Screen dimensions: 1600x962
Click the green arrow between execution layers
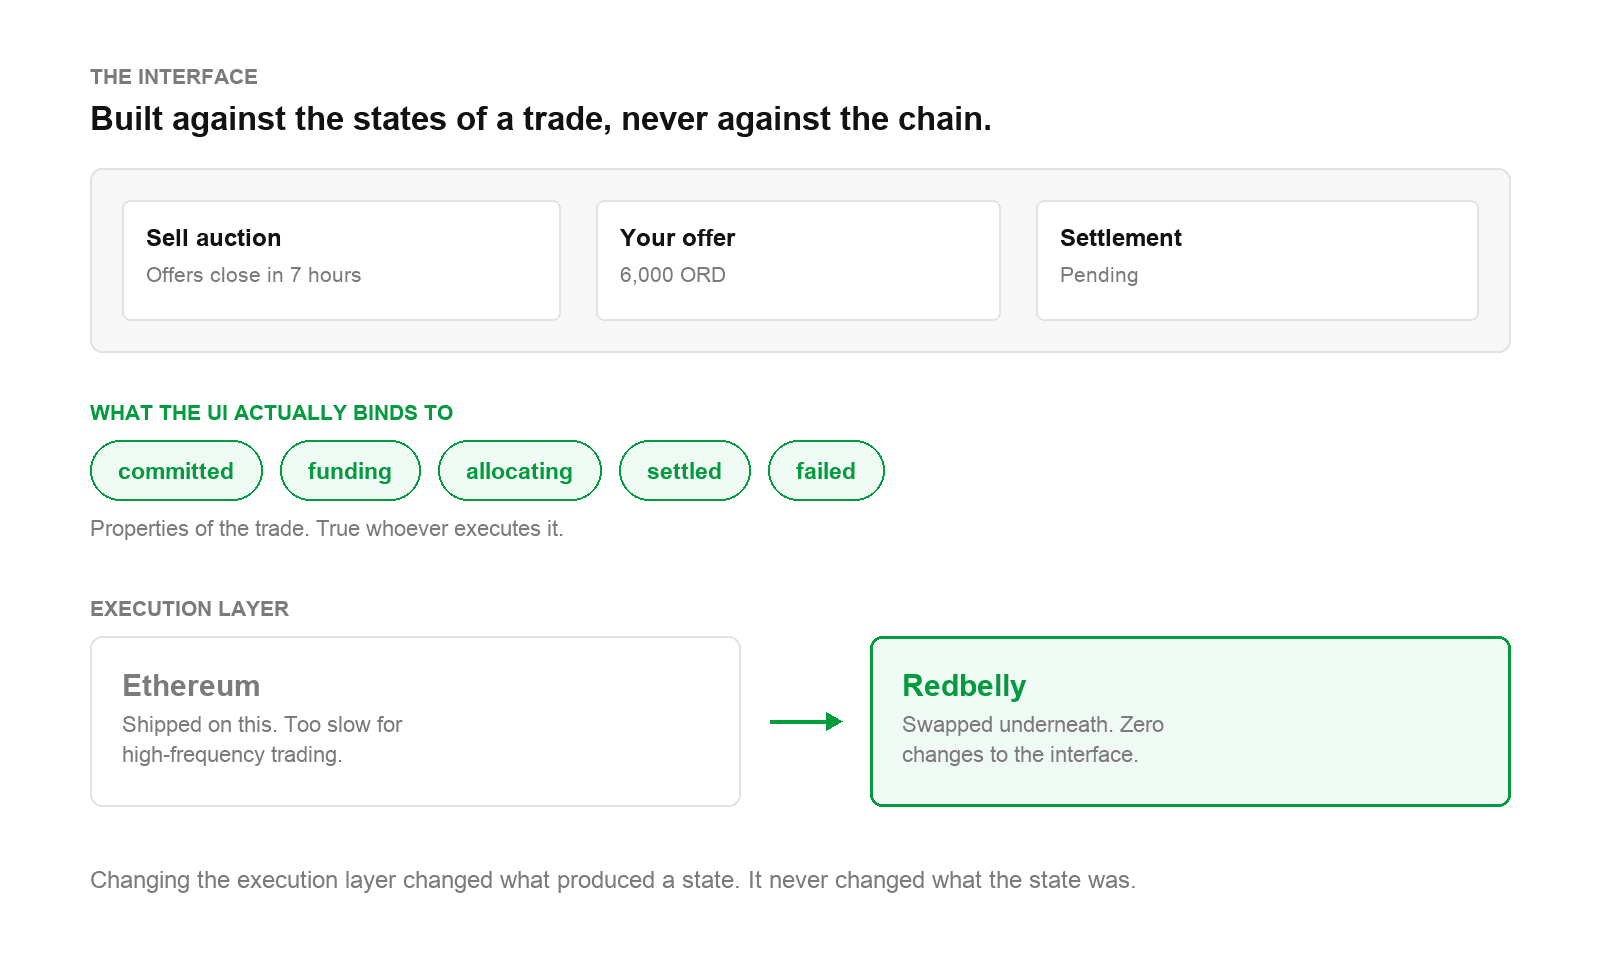pyautogui.click(x=806, y=721)
